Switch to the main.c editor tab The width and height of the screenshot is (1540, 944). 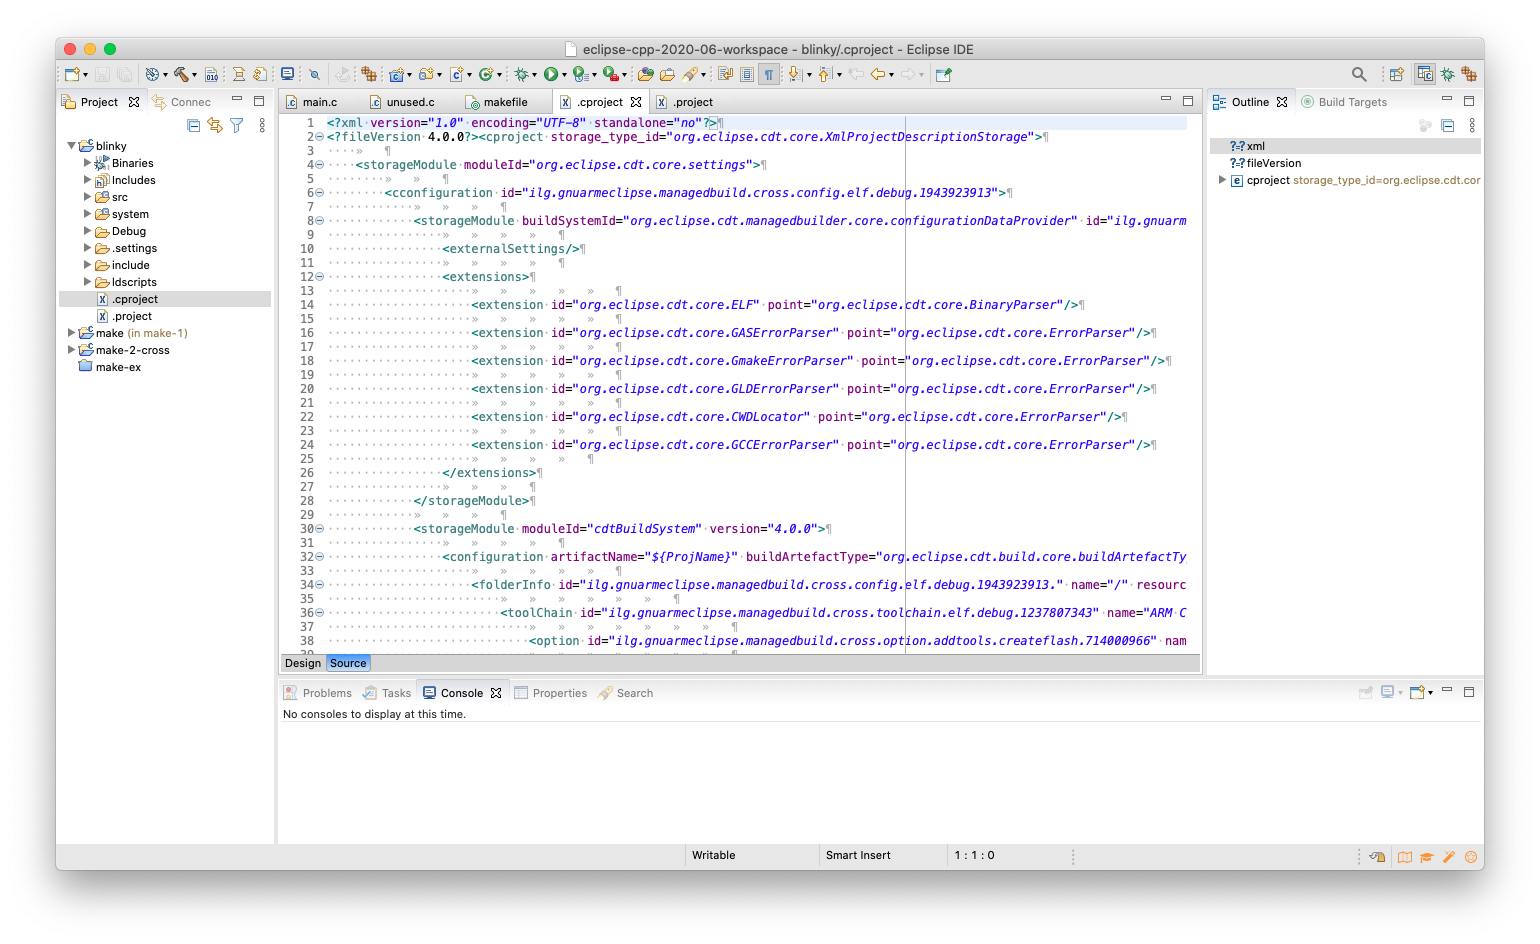click(x=319, y=102)
